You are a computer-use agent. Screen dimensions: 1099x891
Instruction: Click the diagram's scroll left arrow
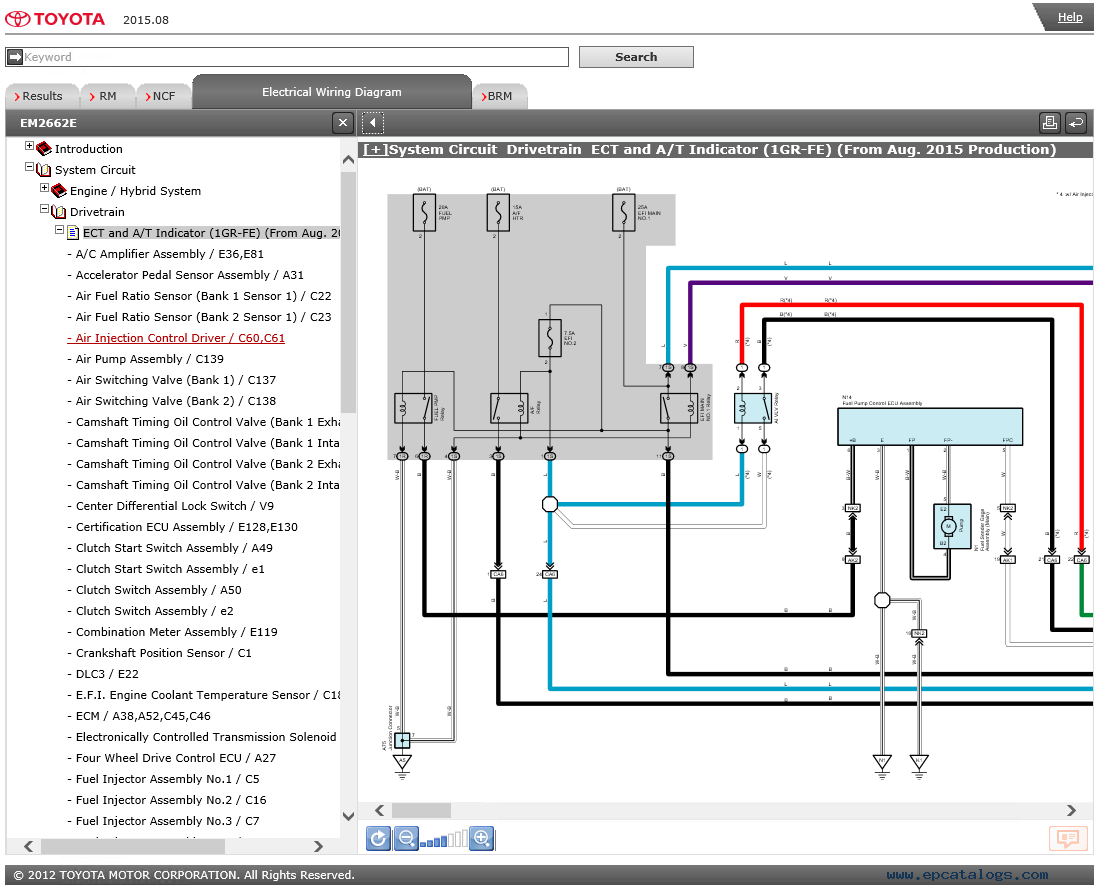pyautogui.click(x=380, y=810)
